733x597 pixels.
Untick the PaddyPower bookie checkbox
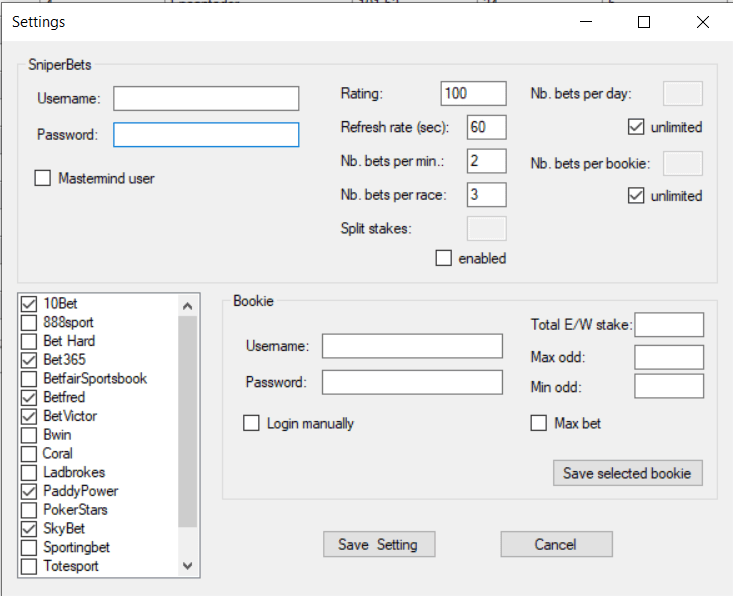(29, 491)
